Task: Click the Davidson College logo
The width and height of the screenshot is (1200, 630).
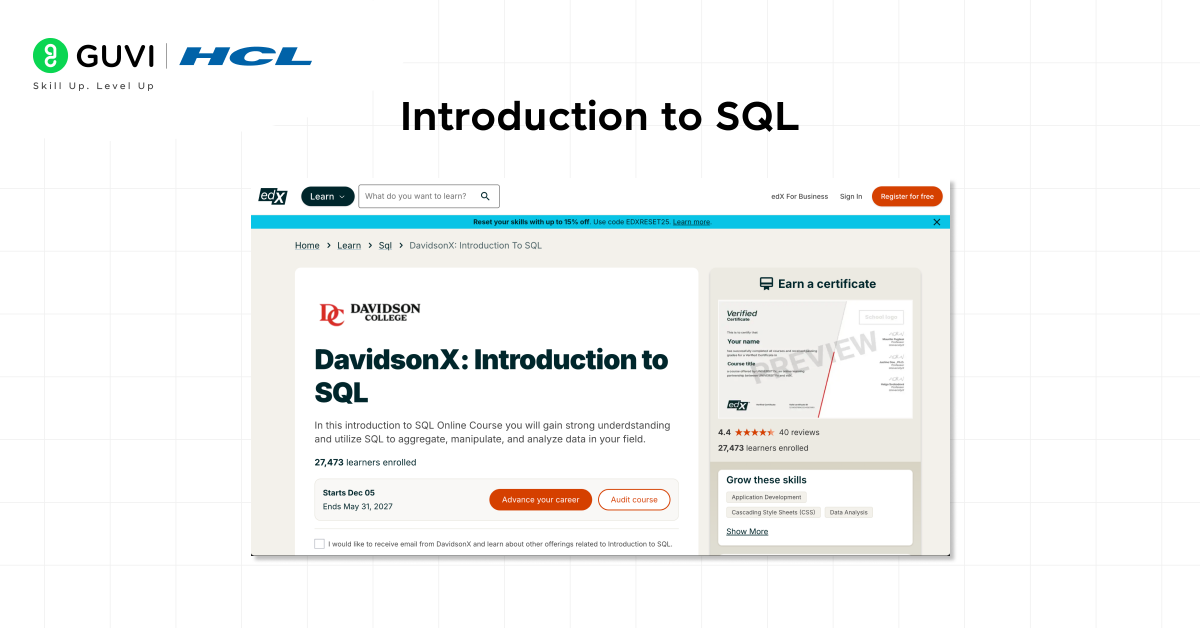Action: tap(368, 314)
